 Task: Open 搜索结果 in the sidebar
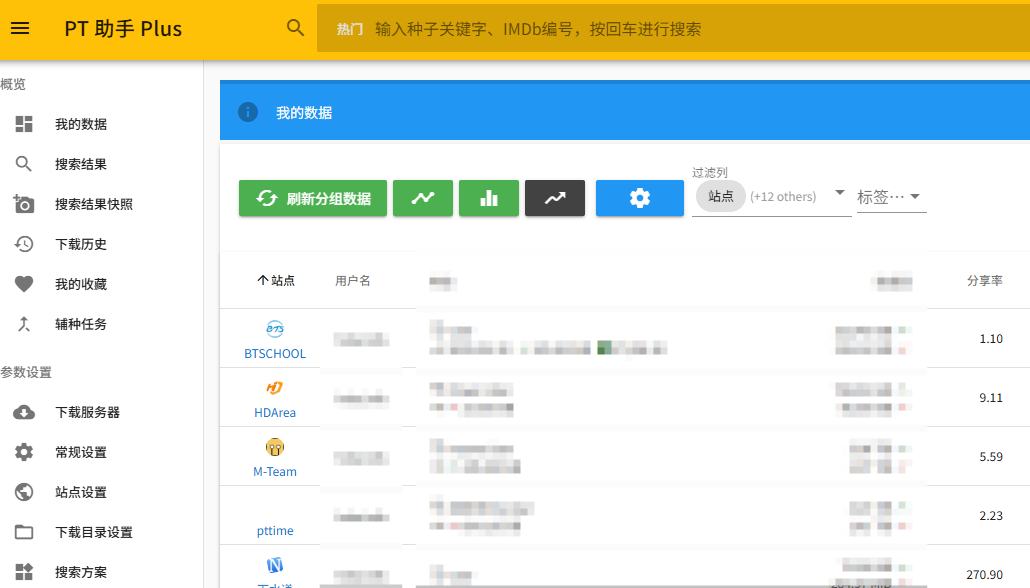point(81,164)
